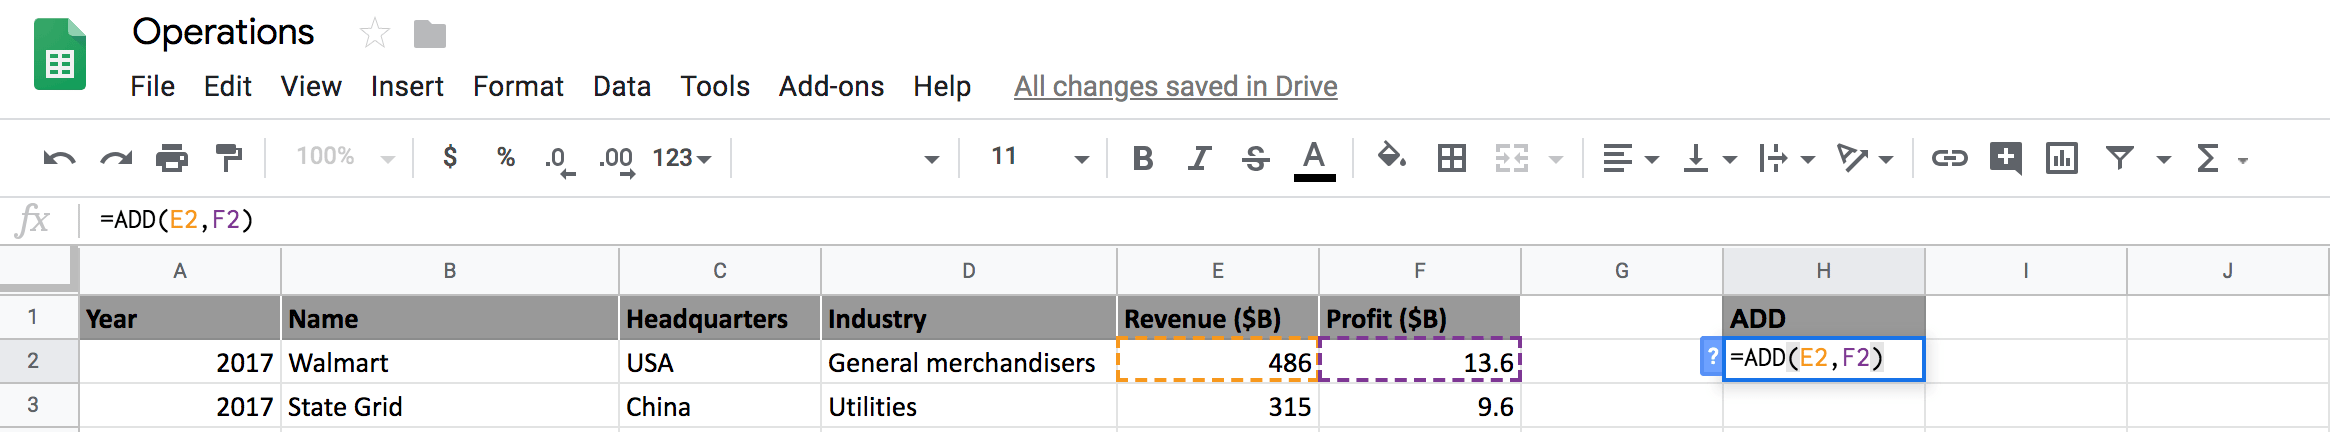The image size is (2330, 432).
Task: Select the China cell
Action: (720, 406)
